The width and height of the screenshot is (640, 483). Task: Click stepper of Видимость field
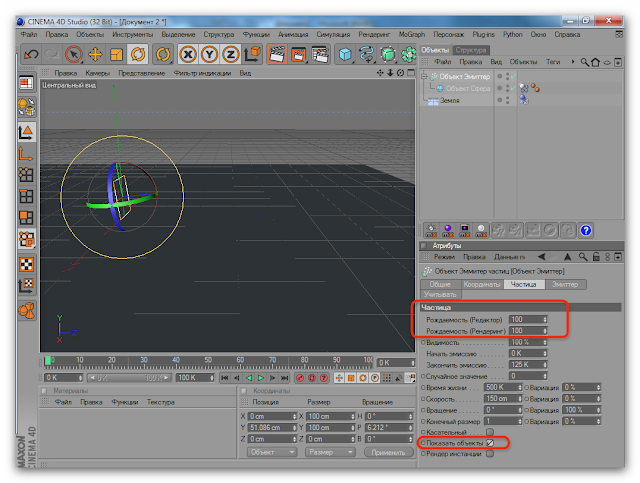(x=545, y=342)
